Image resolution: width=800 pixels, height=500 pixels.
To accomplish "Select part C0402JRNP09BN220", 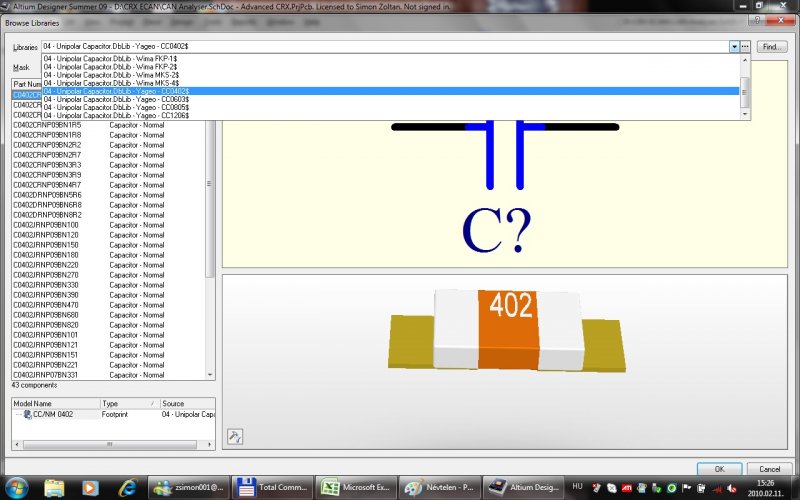I will [108, 265].
